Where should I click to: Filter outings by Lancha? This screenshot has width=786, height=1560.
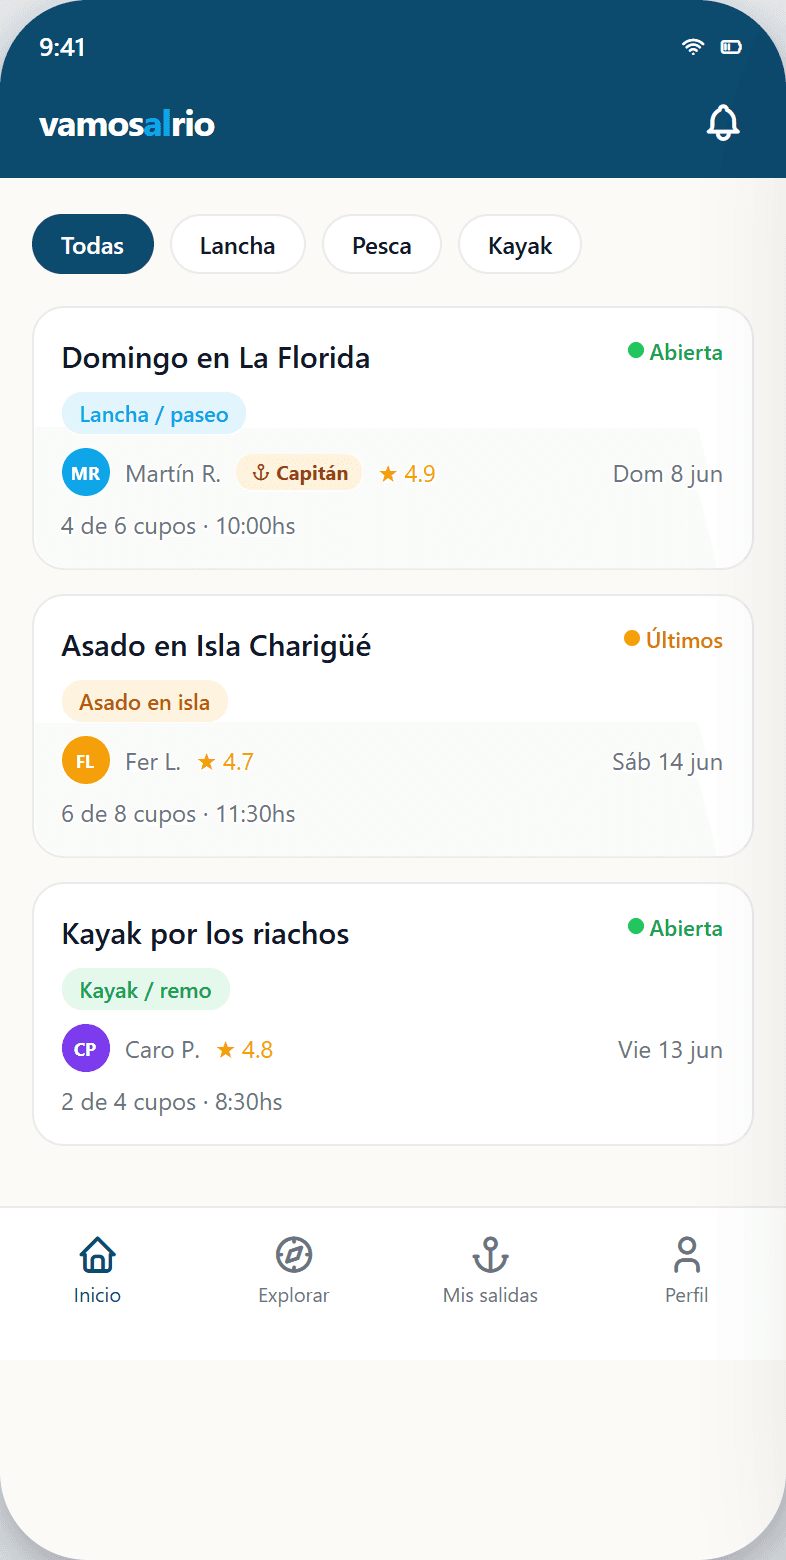[238, 245]
